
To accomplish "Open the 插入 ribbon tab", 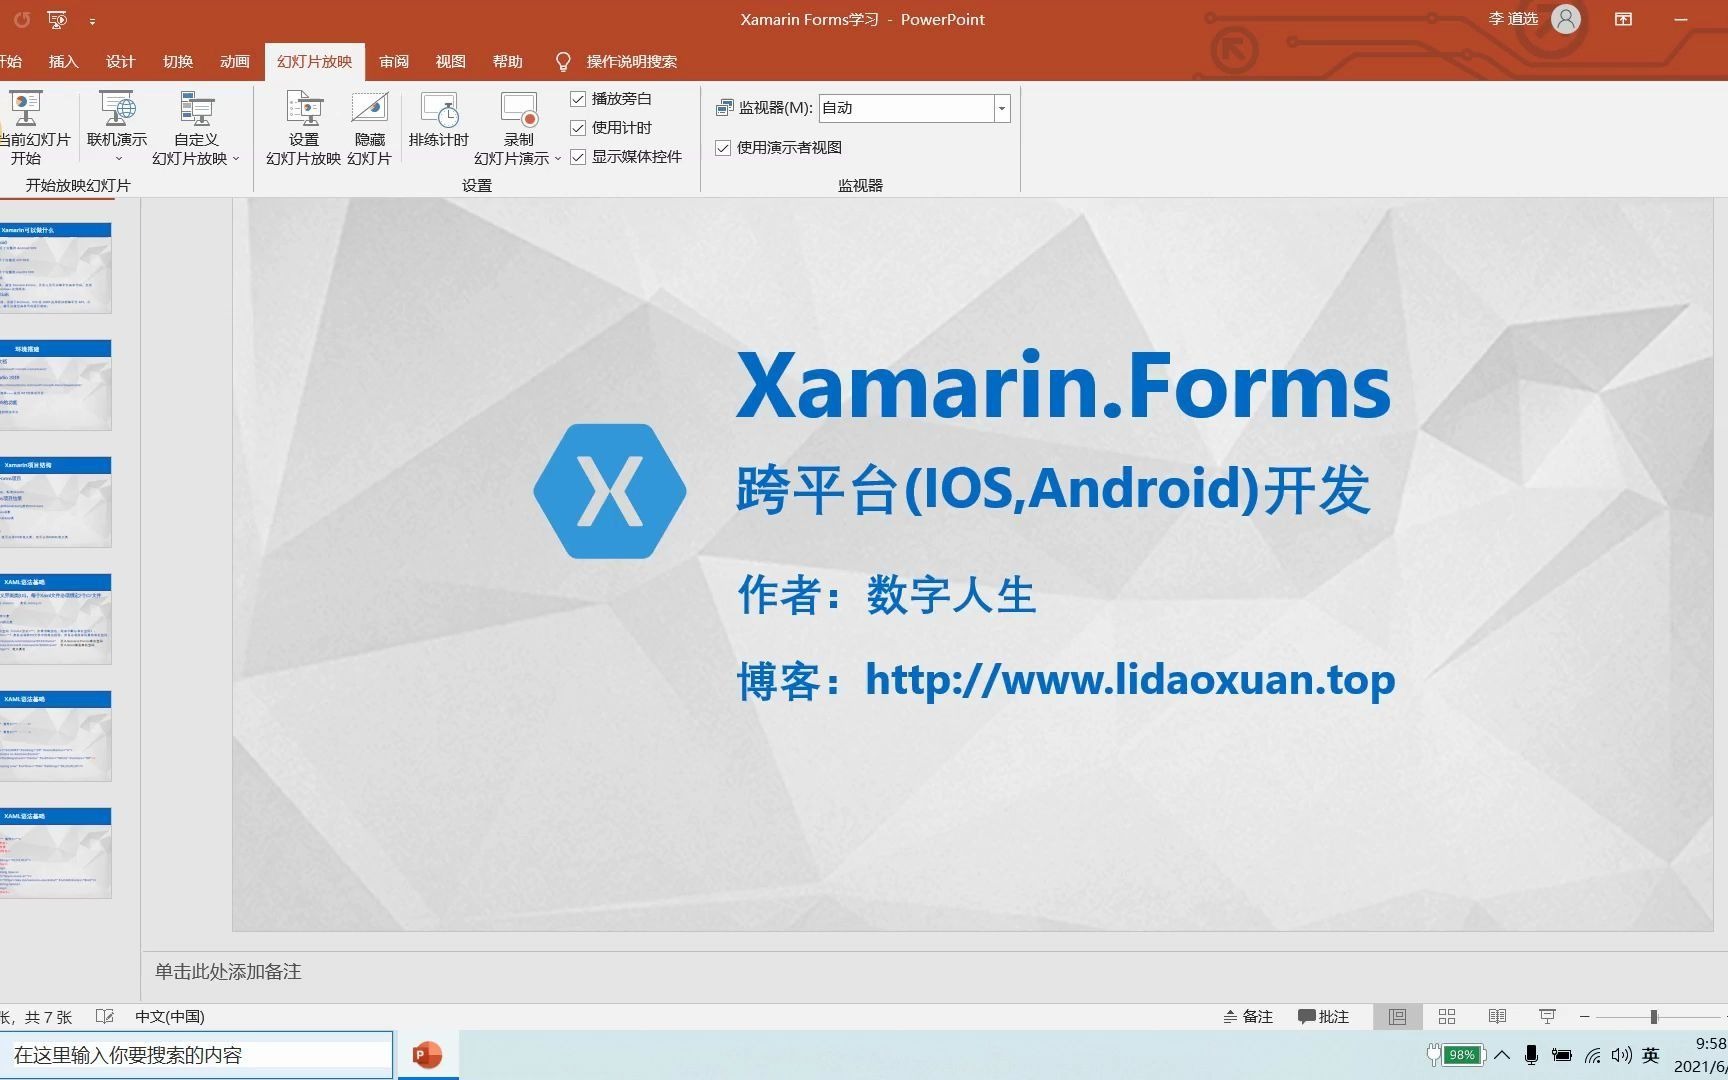I will coord(63,62).
